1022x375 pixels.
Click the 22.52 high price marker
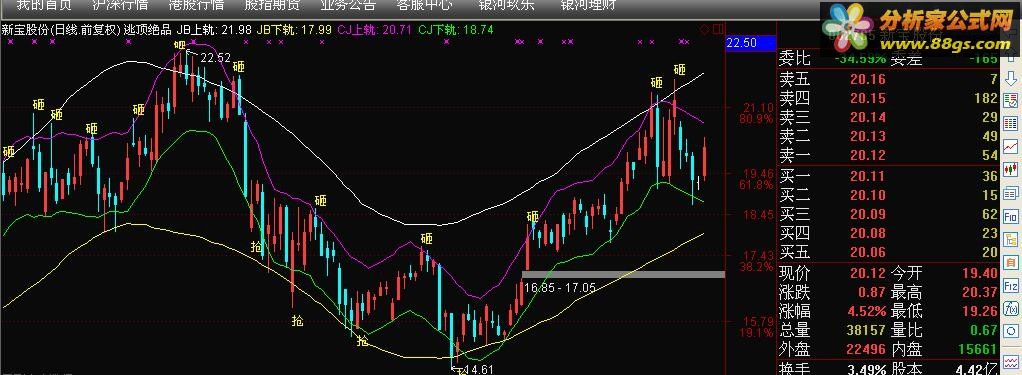click(215, 57)
